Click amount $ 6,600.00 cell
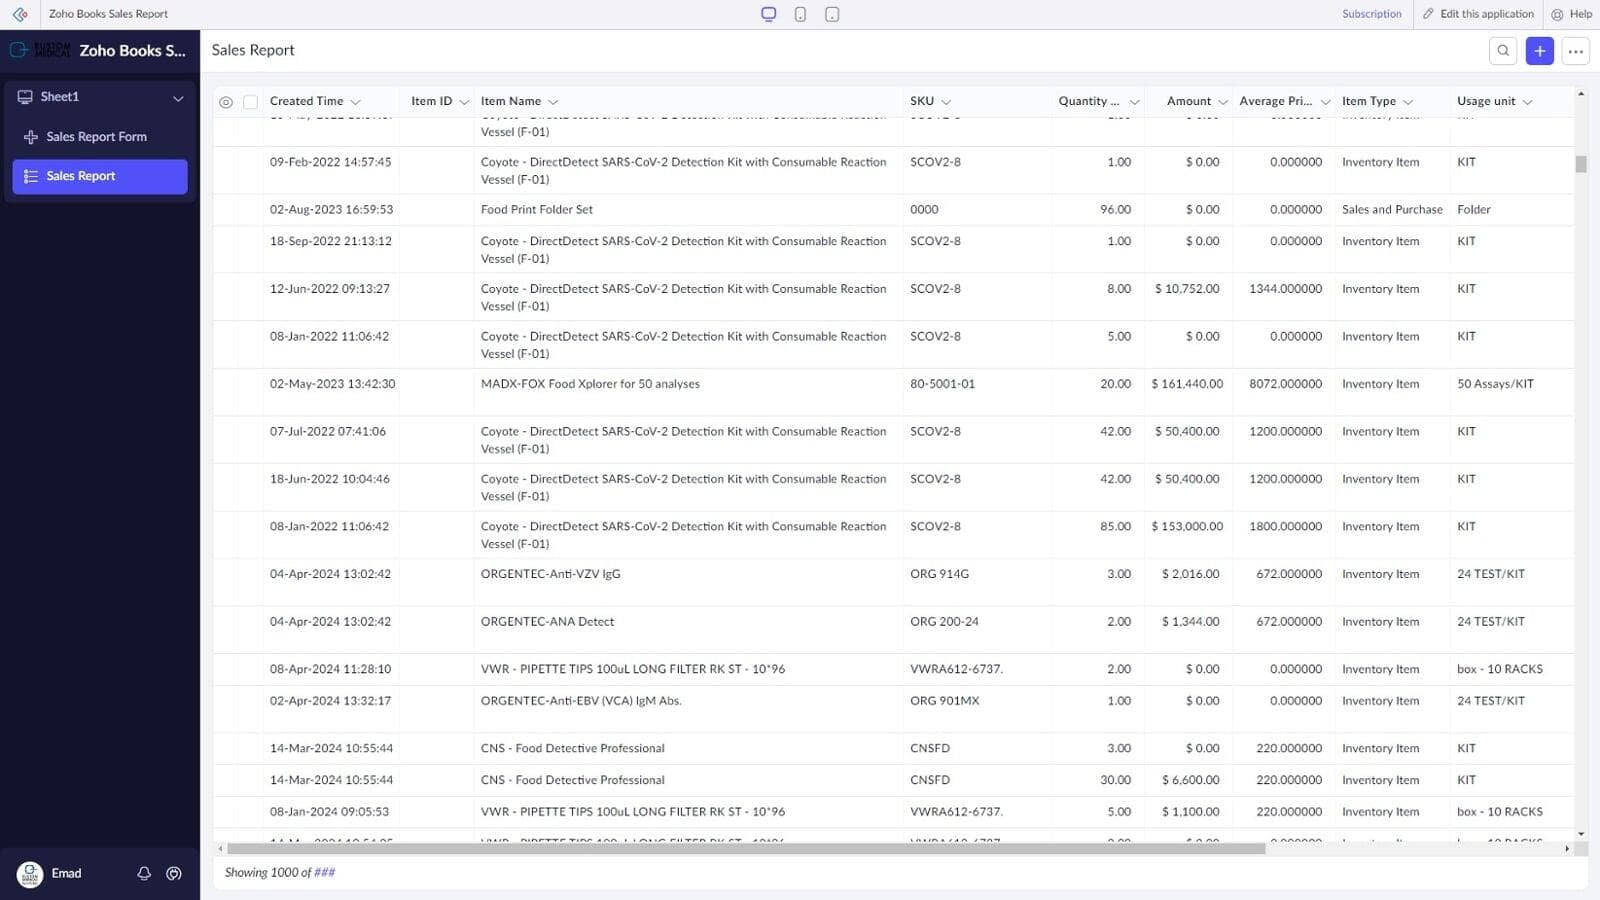The image size is (1600, 900). point(1190,780)
